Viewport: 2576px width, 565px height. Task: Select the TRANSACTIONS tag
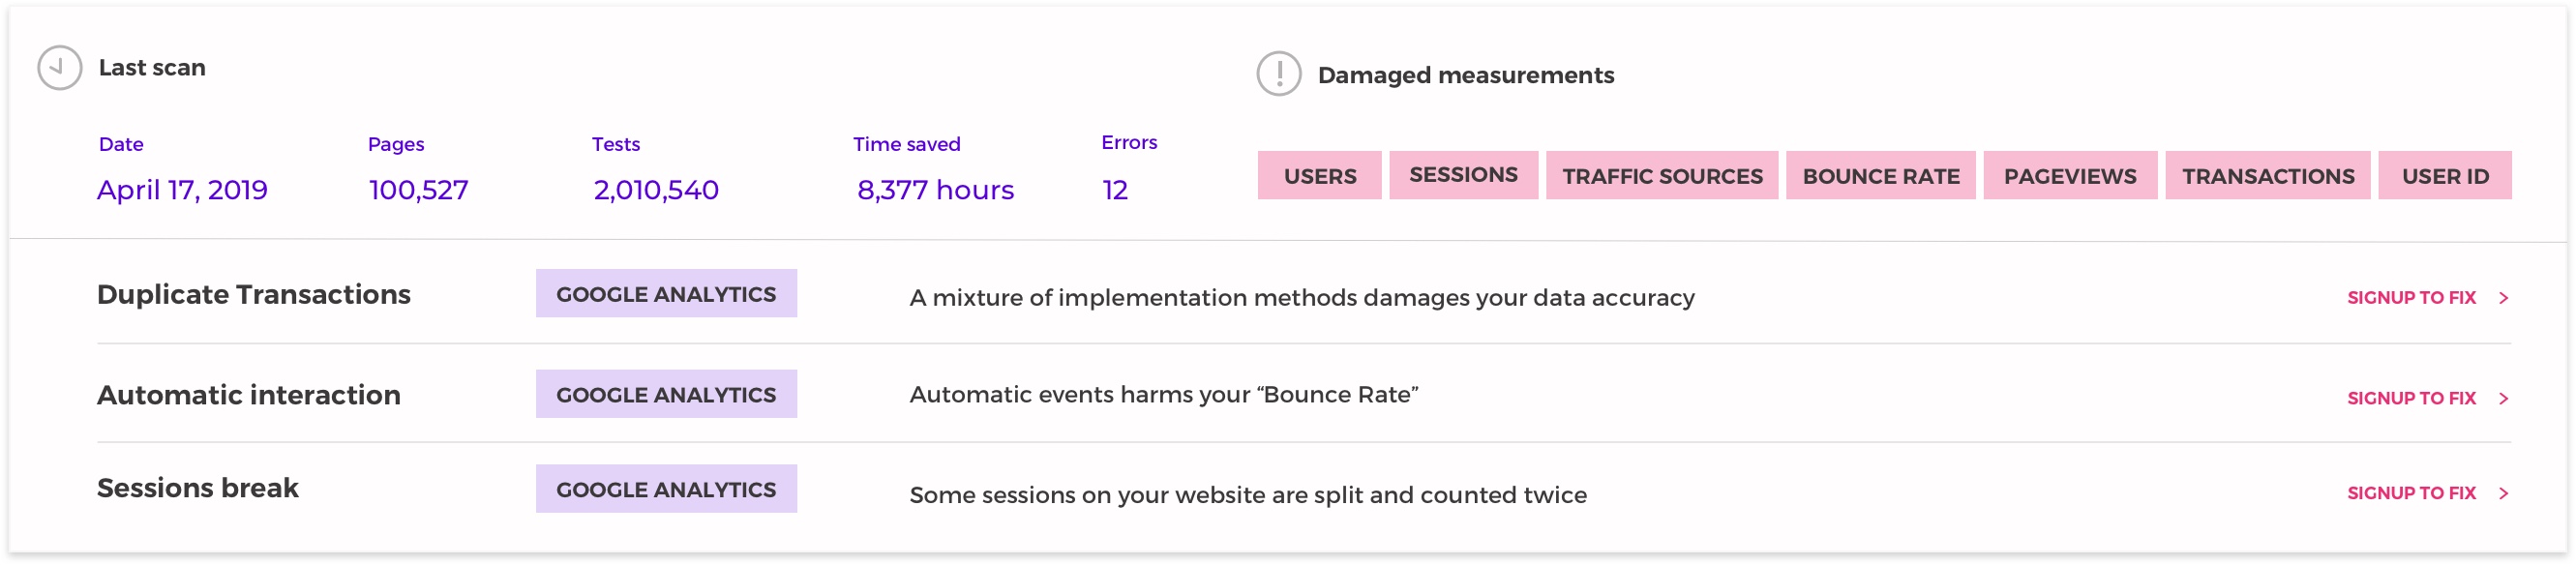[2267, 176]
